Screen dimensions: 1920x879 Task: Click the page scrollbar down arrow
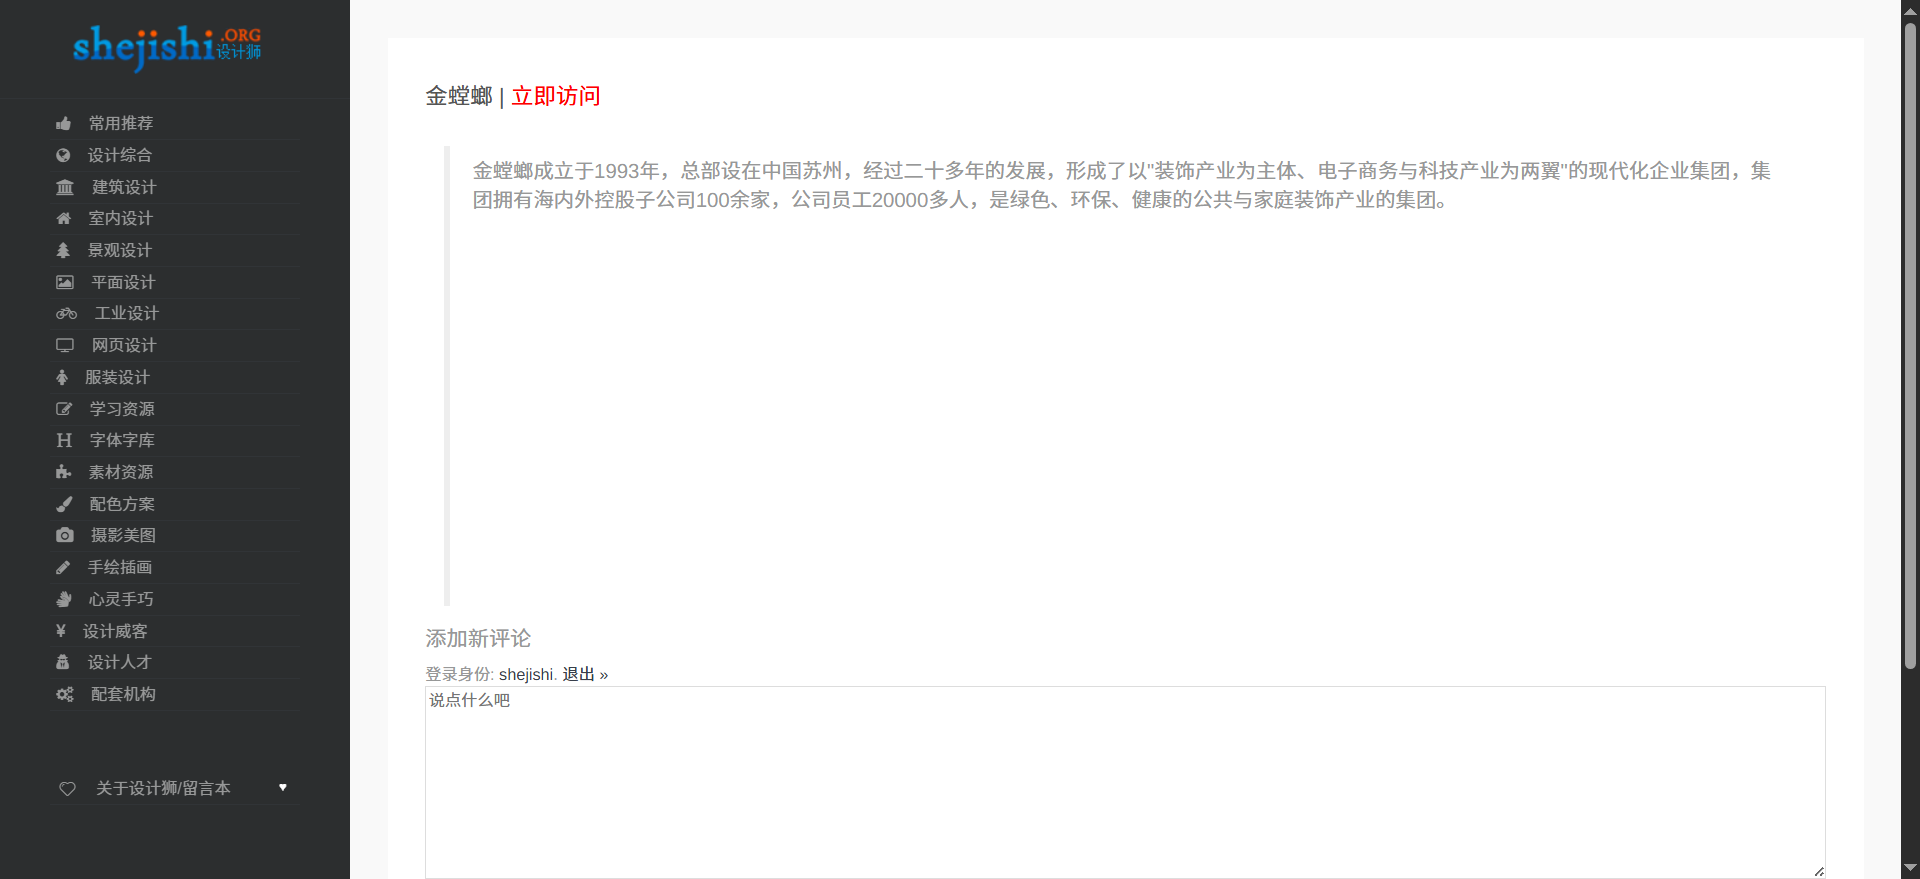1910,868
